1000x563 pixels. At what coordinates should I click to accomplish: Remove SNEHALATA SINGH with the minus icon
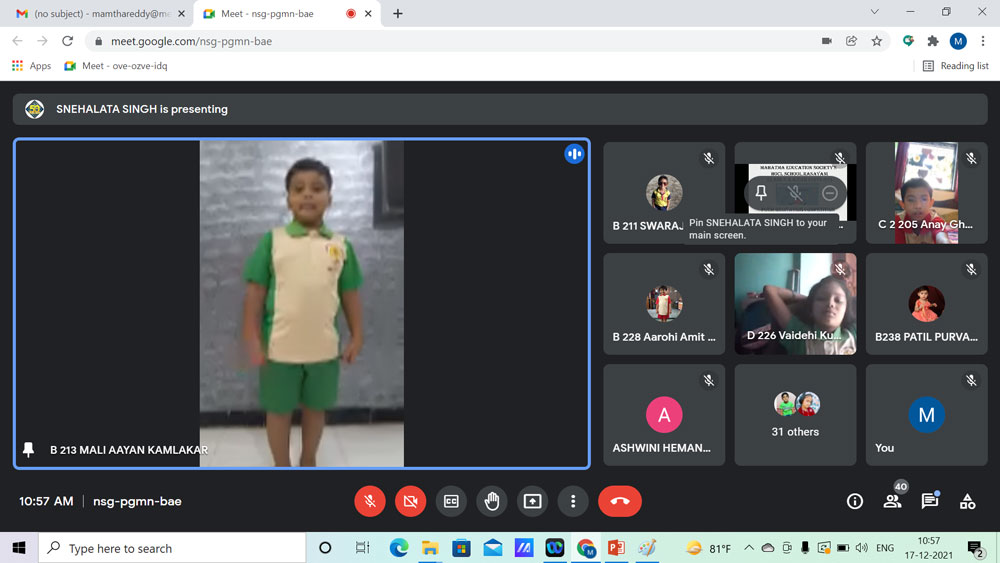click(829, 193)
